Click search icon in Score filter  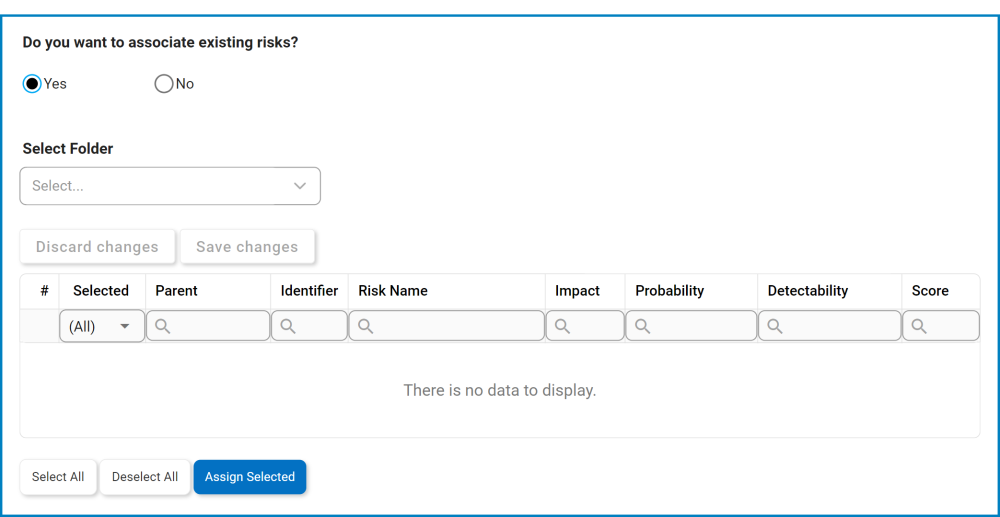pos(919,326)
